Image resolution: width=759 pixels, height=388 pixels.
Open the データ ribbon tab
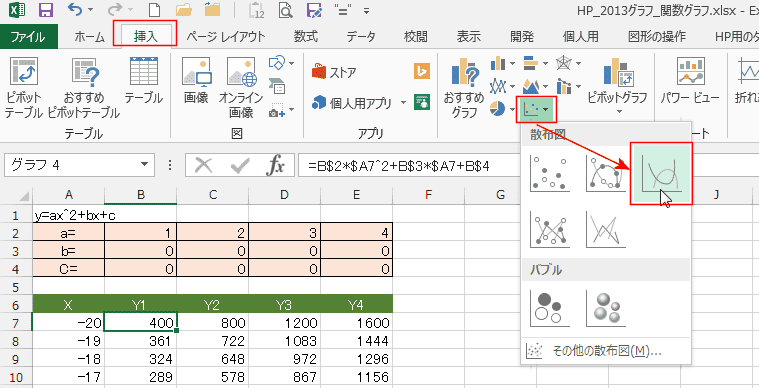click(361, 36)
